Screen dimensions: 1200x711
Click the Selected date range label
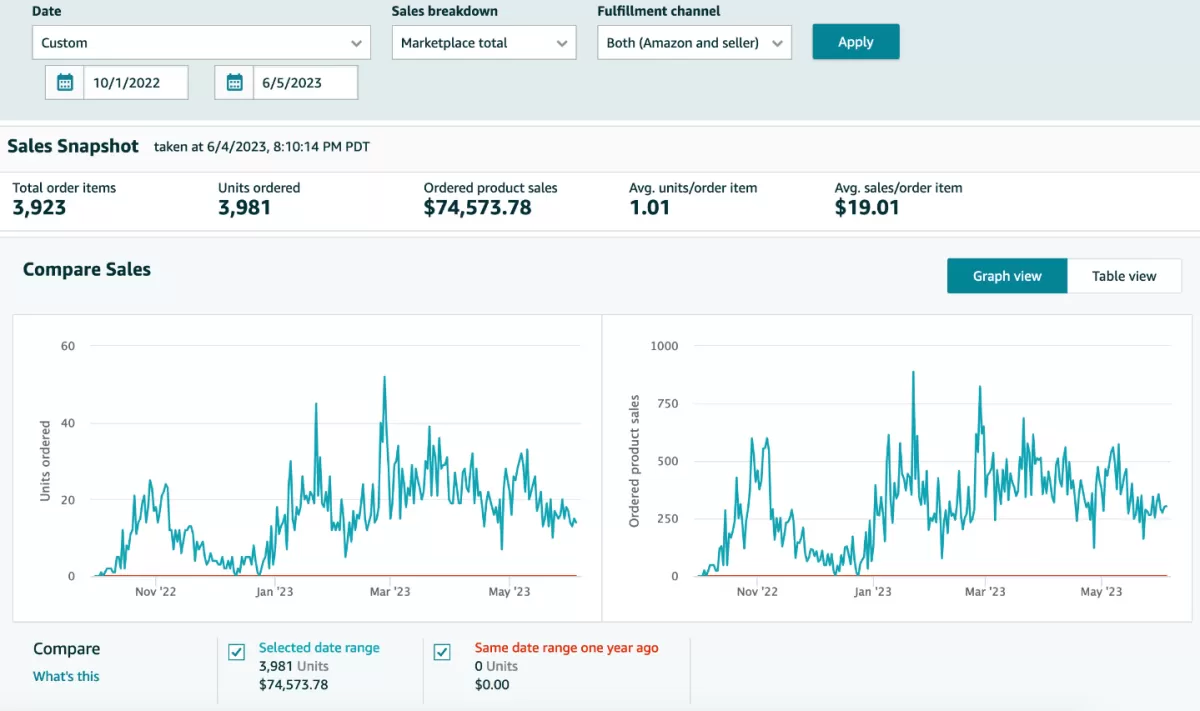tap(319, 648)
